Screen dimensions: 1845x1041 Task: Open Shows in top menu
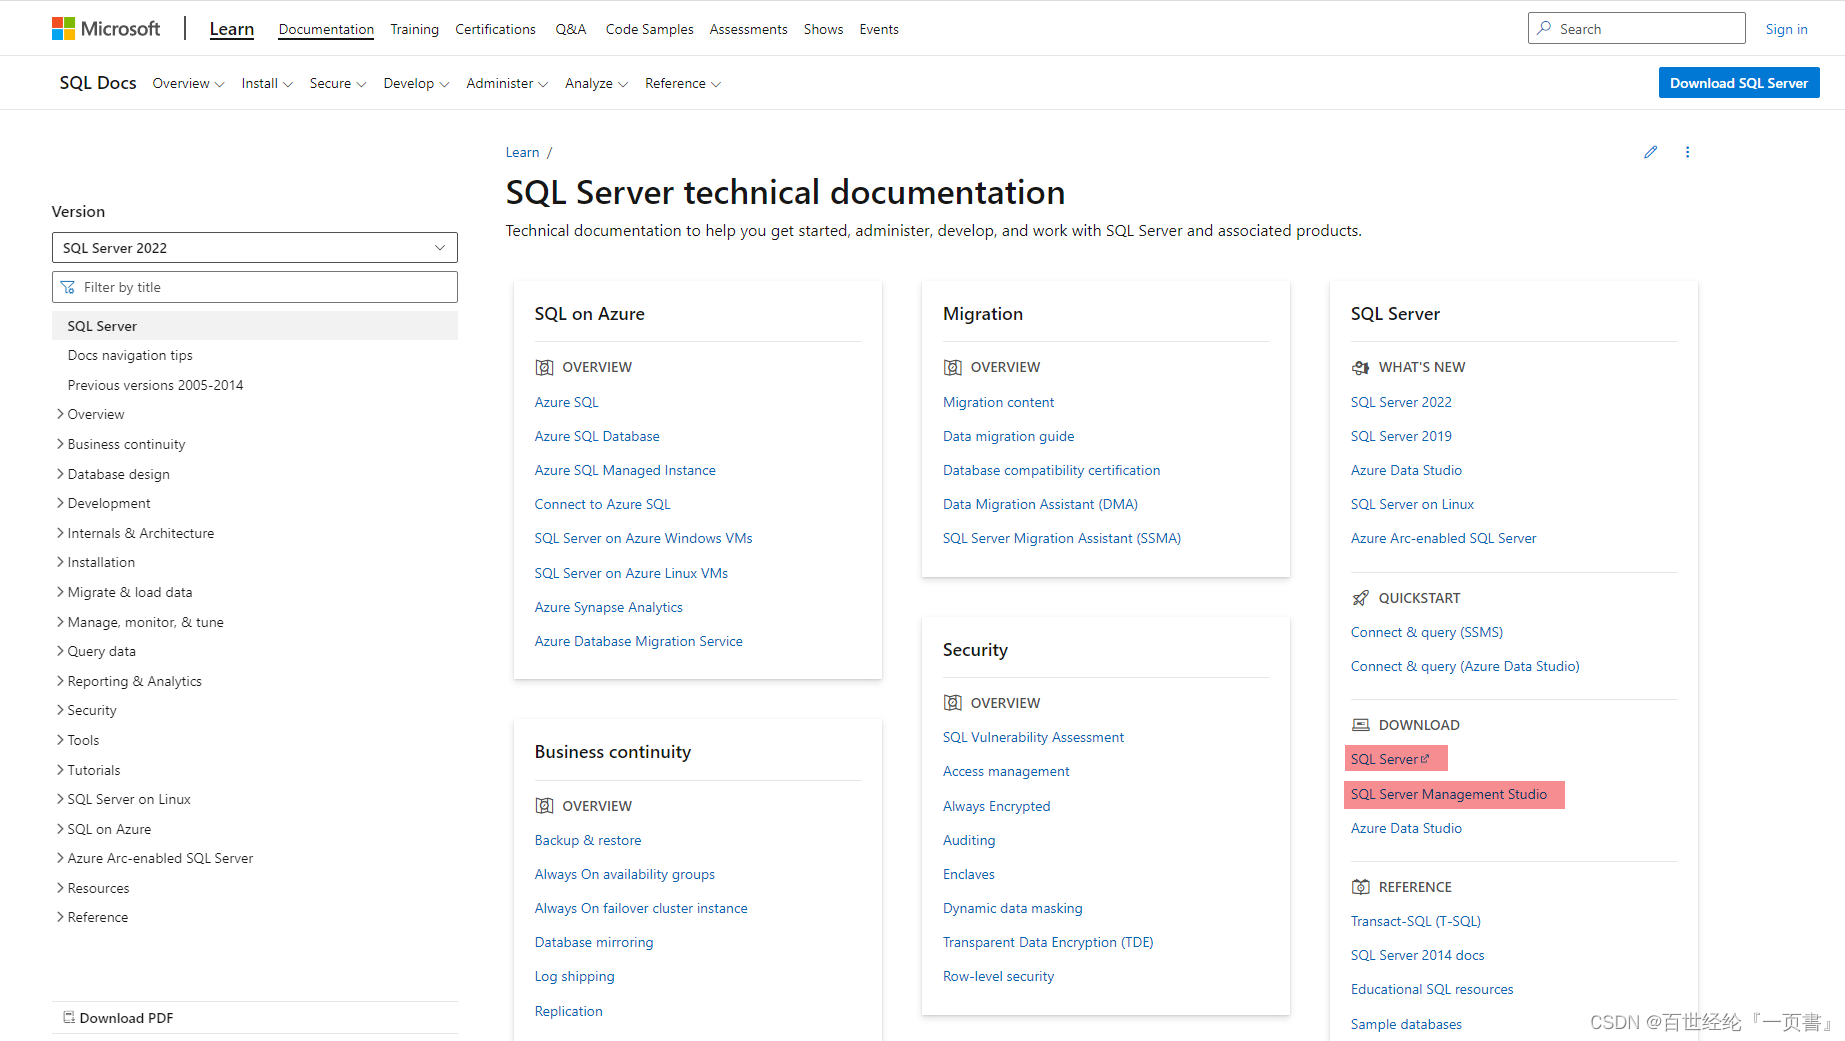click(x=823, y=29)
